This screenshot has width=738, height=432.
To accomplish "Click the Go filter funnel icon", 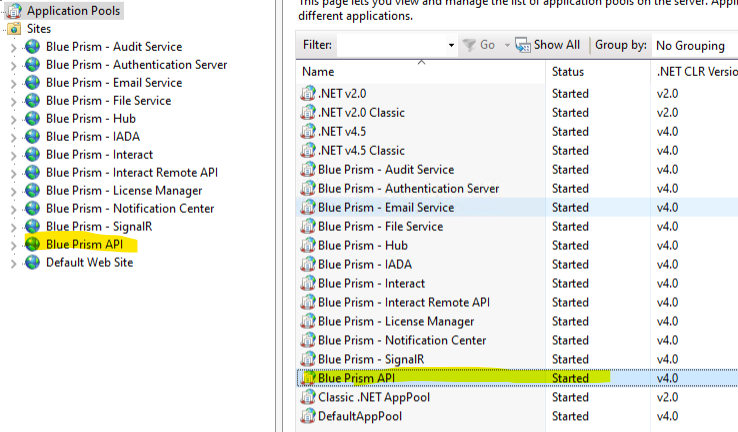I will coord(469,45).
